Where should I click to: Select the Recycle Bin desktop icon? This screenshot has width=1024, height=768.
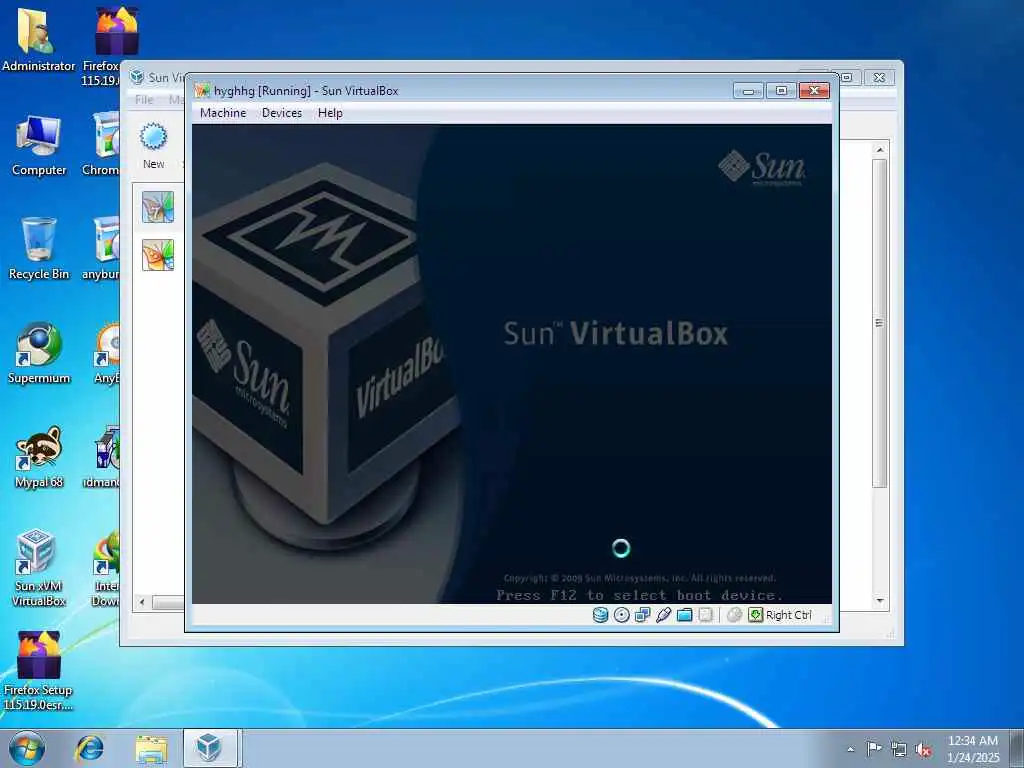pyautogui.click(x=39, y=249)
